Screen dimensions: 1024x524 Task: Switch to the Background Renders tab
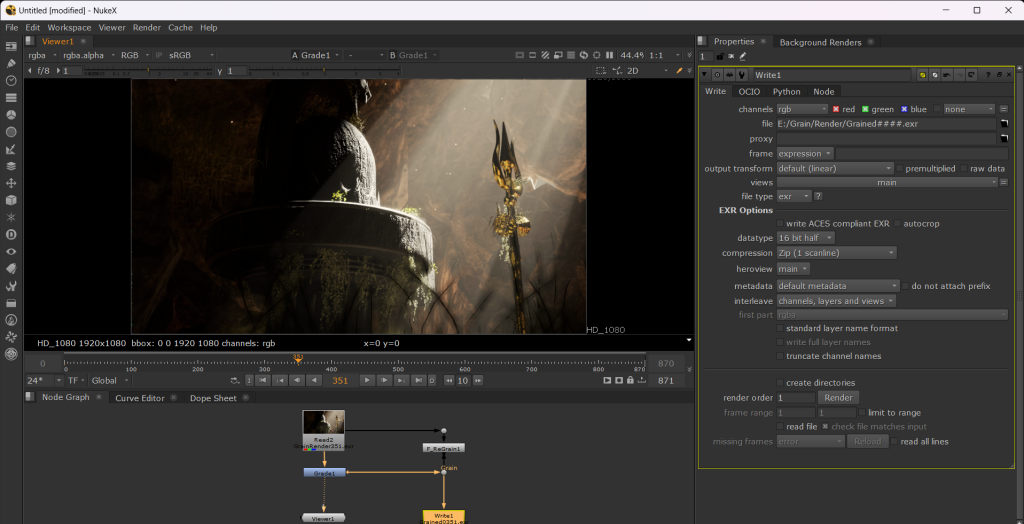[820, 42]
